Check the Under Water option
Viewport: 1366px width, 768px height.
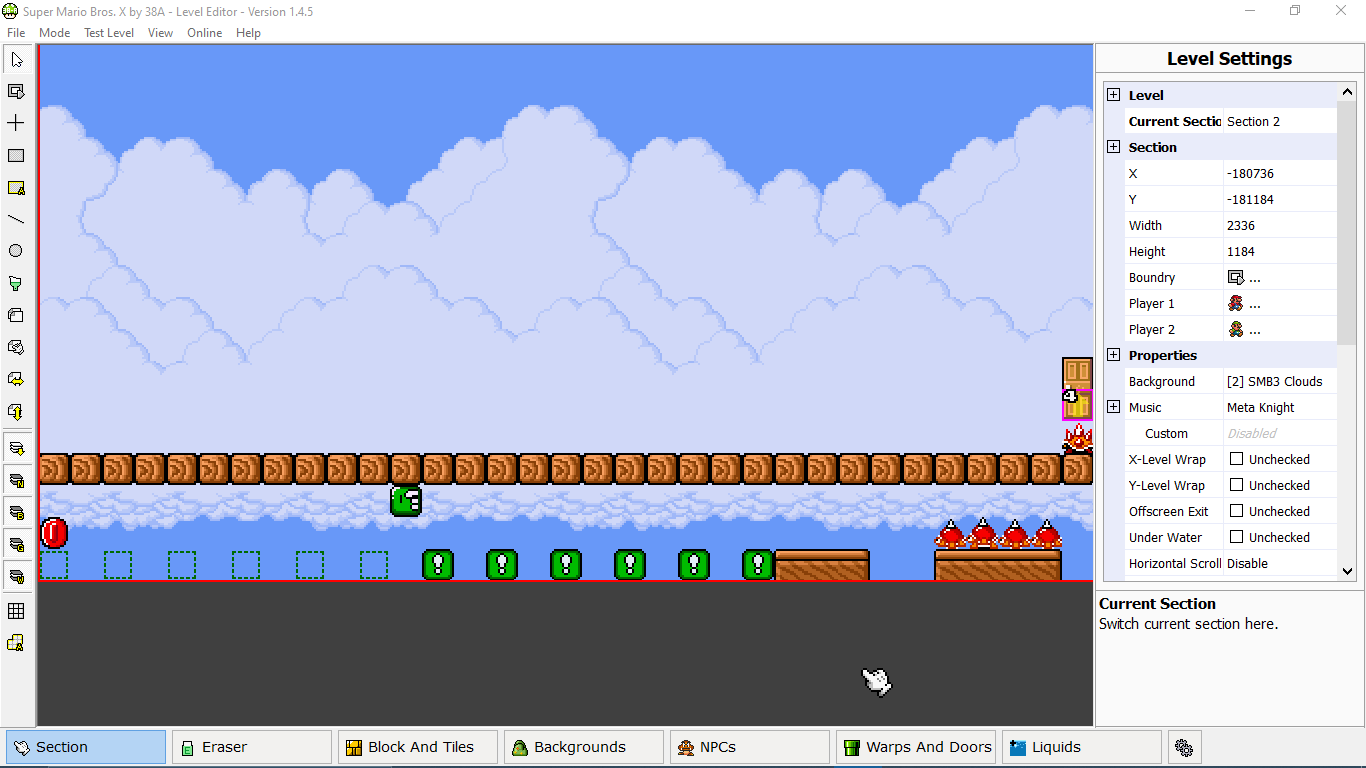1237,537
